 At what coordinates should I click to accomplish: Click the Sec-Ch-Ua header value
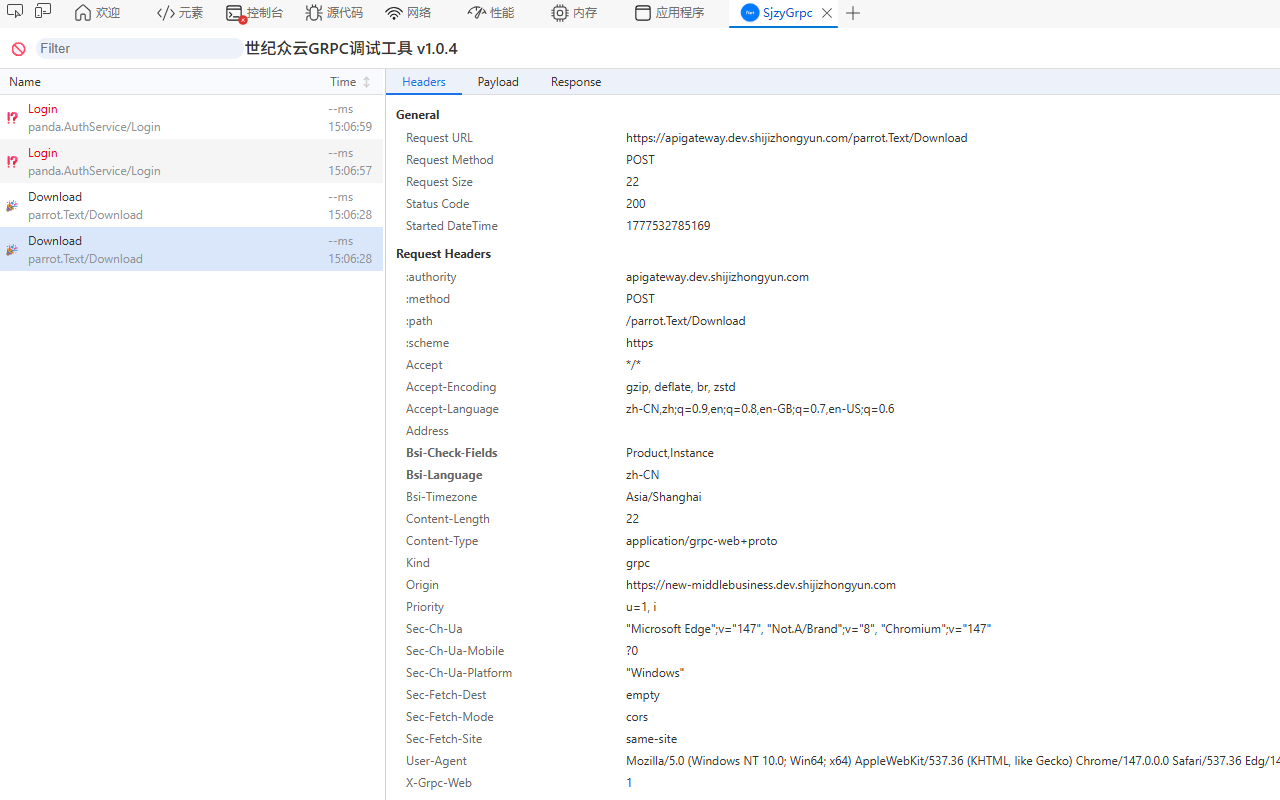(x=808, y=629)
